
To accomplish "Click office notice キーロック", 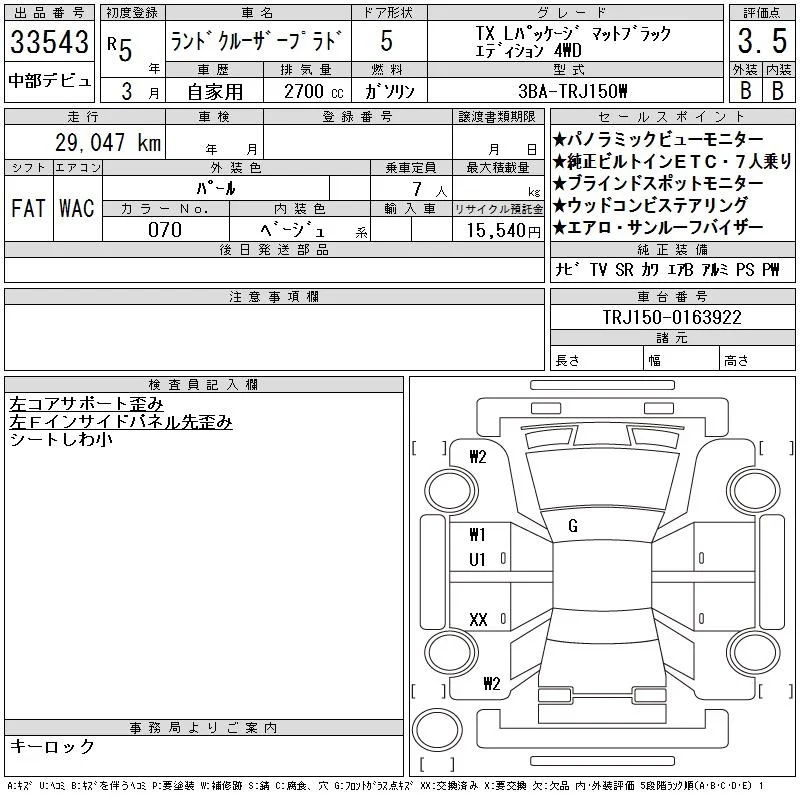I will click(52, 746).
